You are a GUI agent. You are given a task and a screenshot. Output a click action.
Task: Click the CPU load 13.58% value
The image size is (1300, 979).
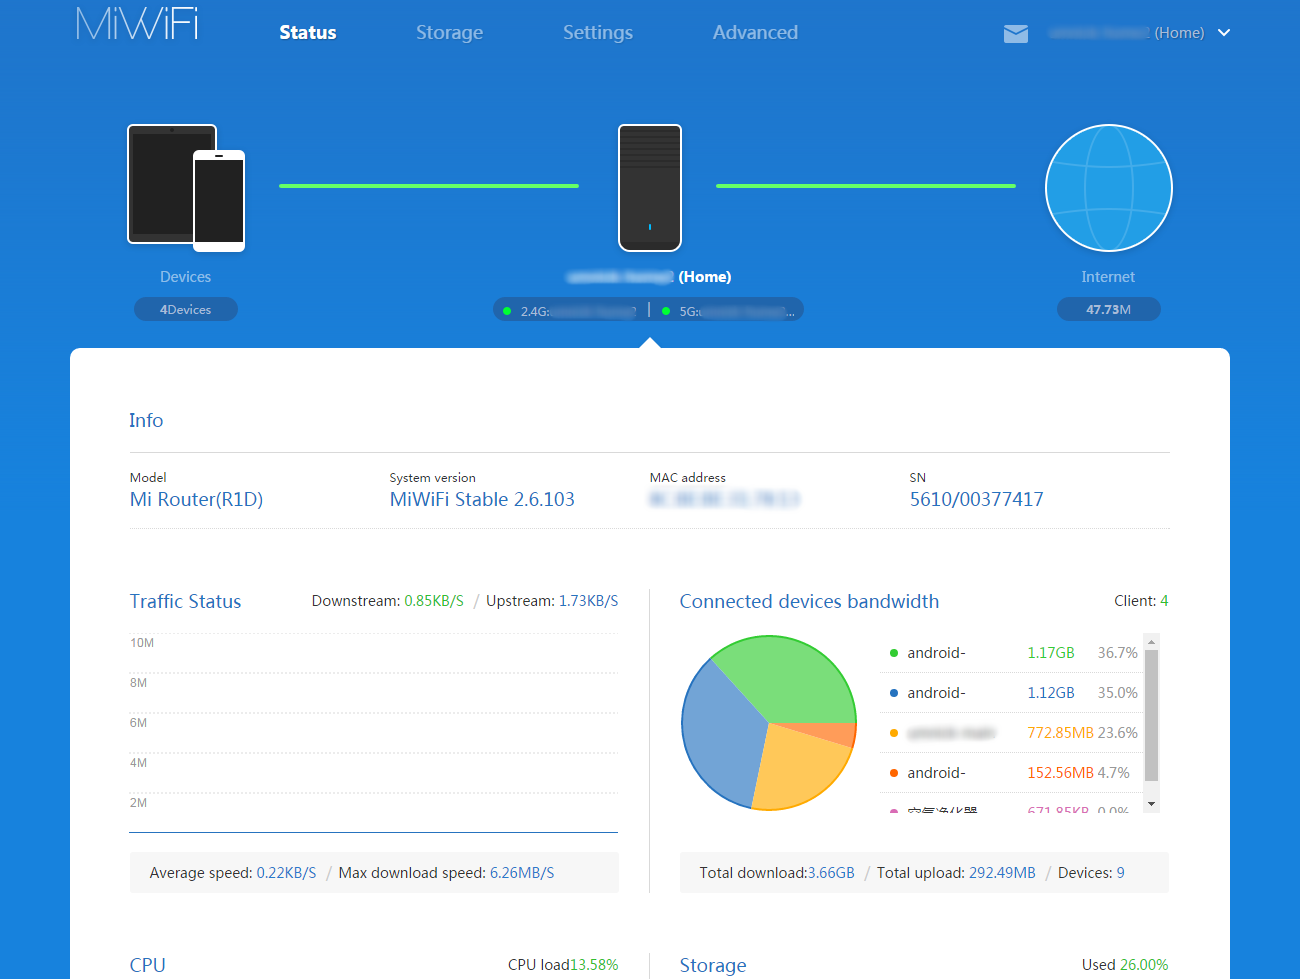[594, 965]
